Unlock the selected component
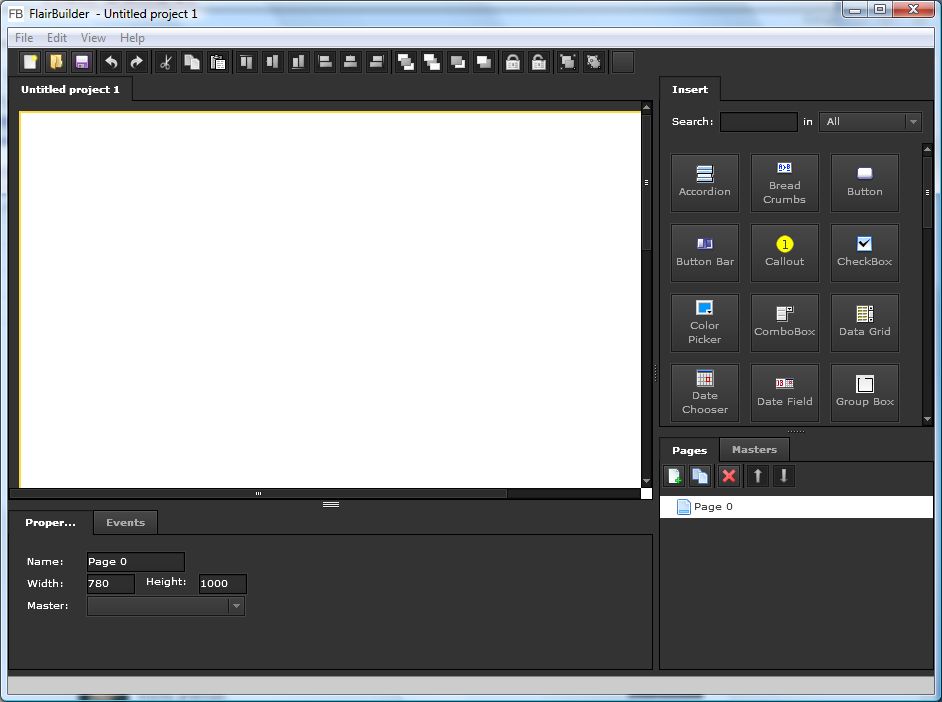The height and width of the screenshot is (702, 942). pyautogui.click(x=539, y=62)
